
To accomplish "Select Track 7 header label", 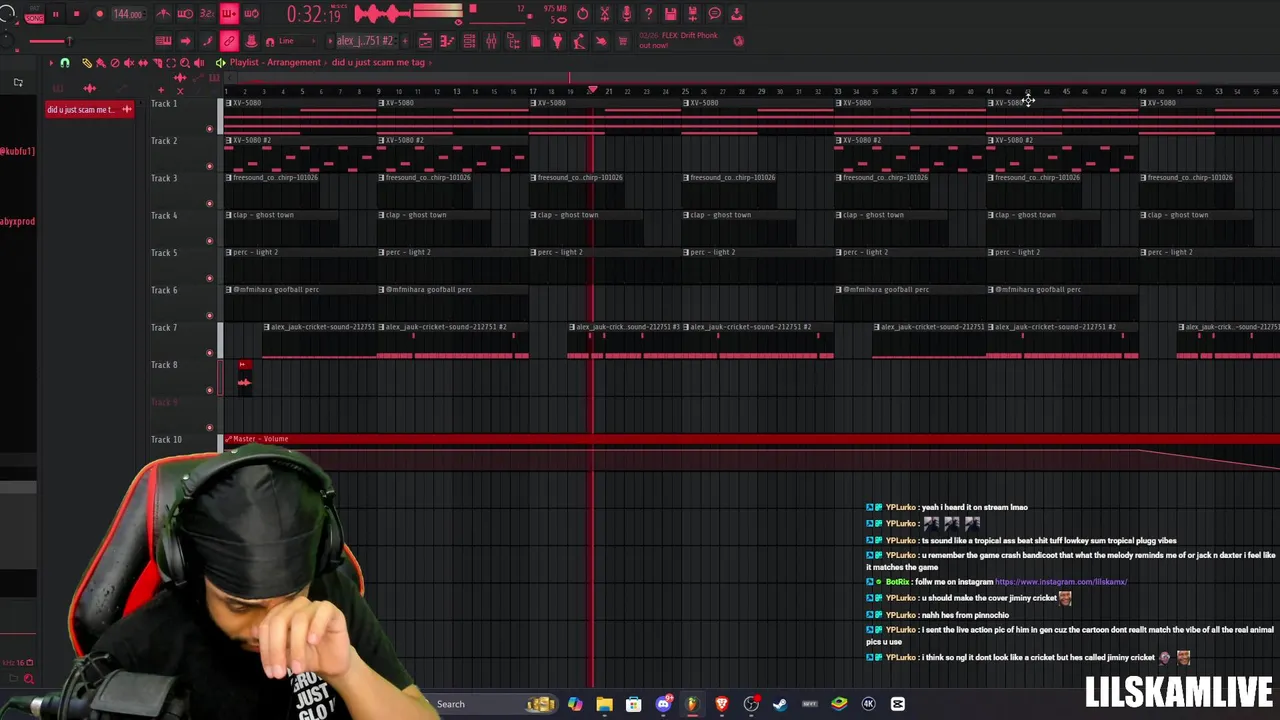I will (x=164, y=327).
